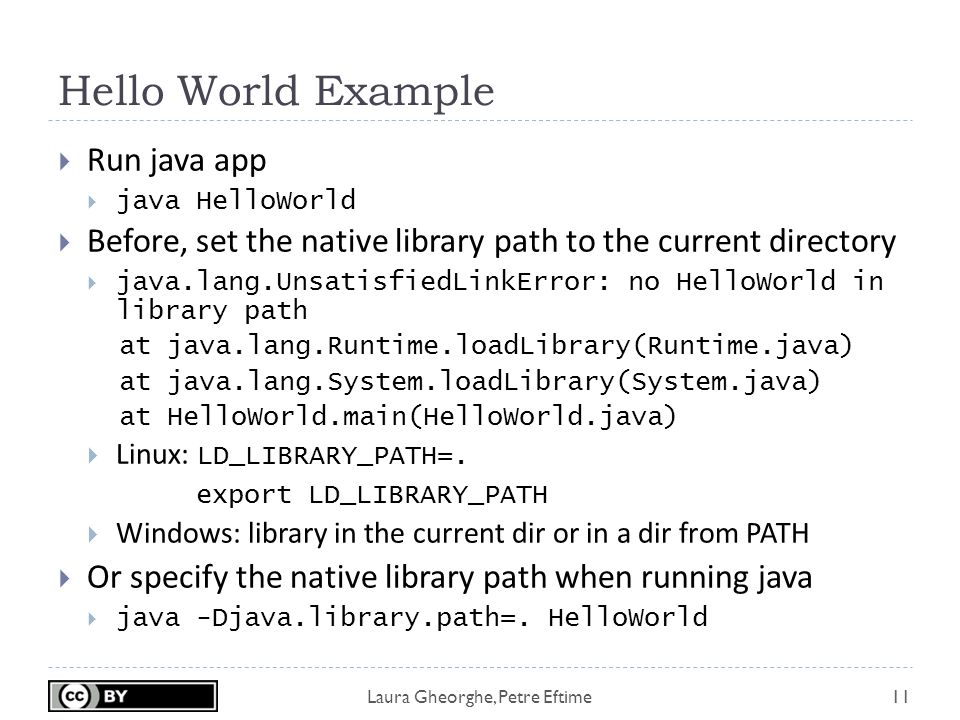
Task: Select the "Run java app" bullet
Action: pos(176,161)
